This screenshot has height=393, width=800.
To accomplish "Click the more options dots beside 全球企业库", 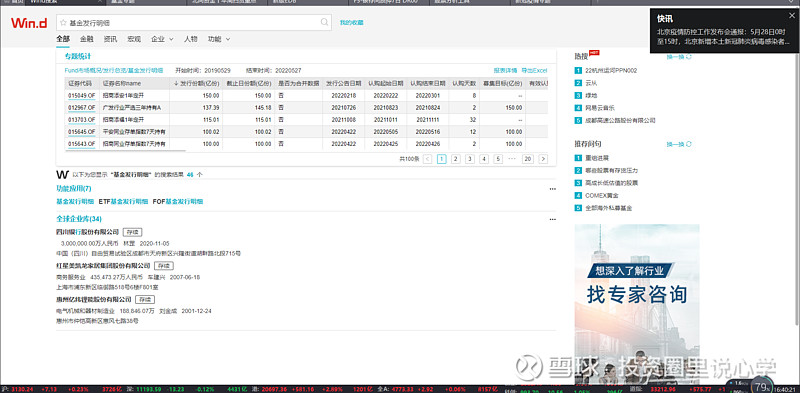I will click(x=553, y=219).
